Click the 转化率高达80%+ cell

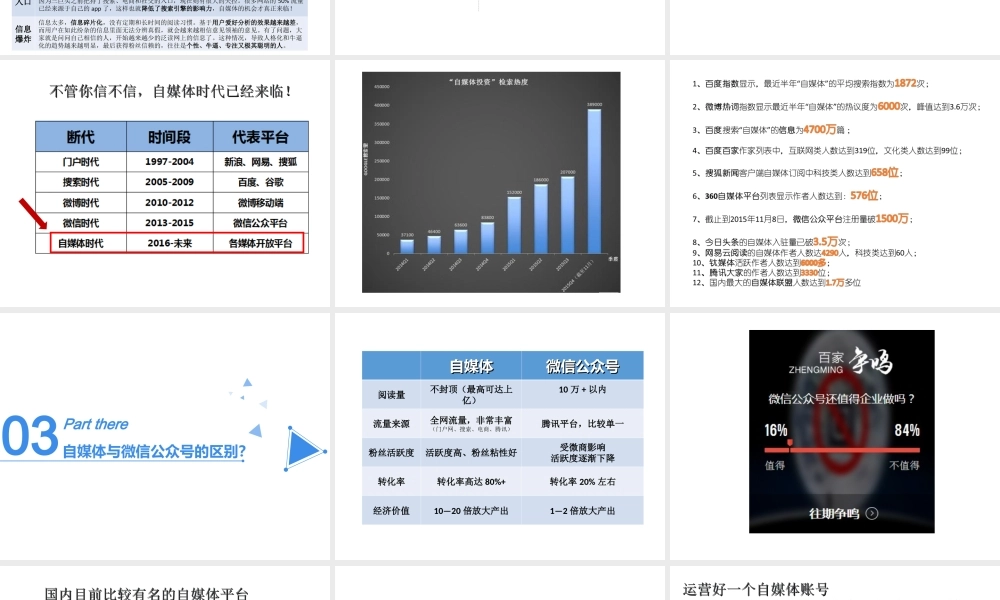[471, 481]
